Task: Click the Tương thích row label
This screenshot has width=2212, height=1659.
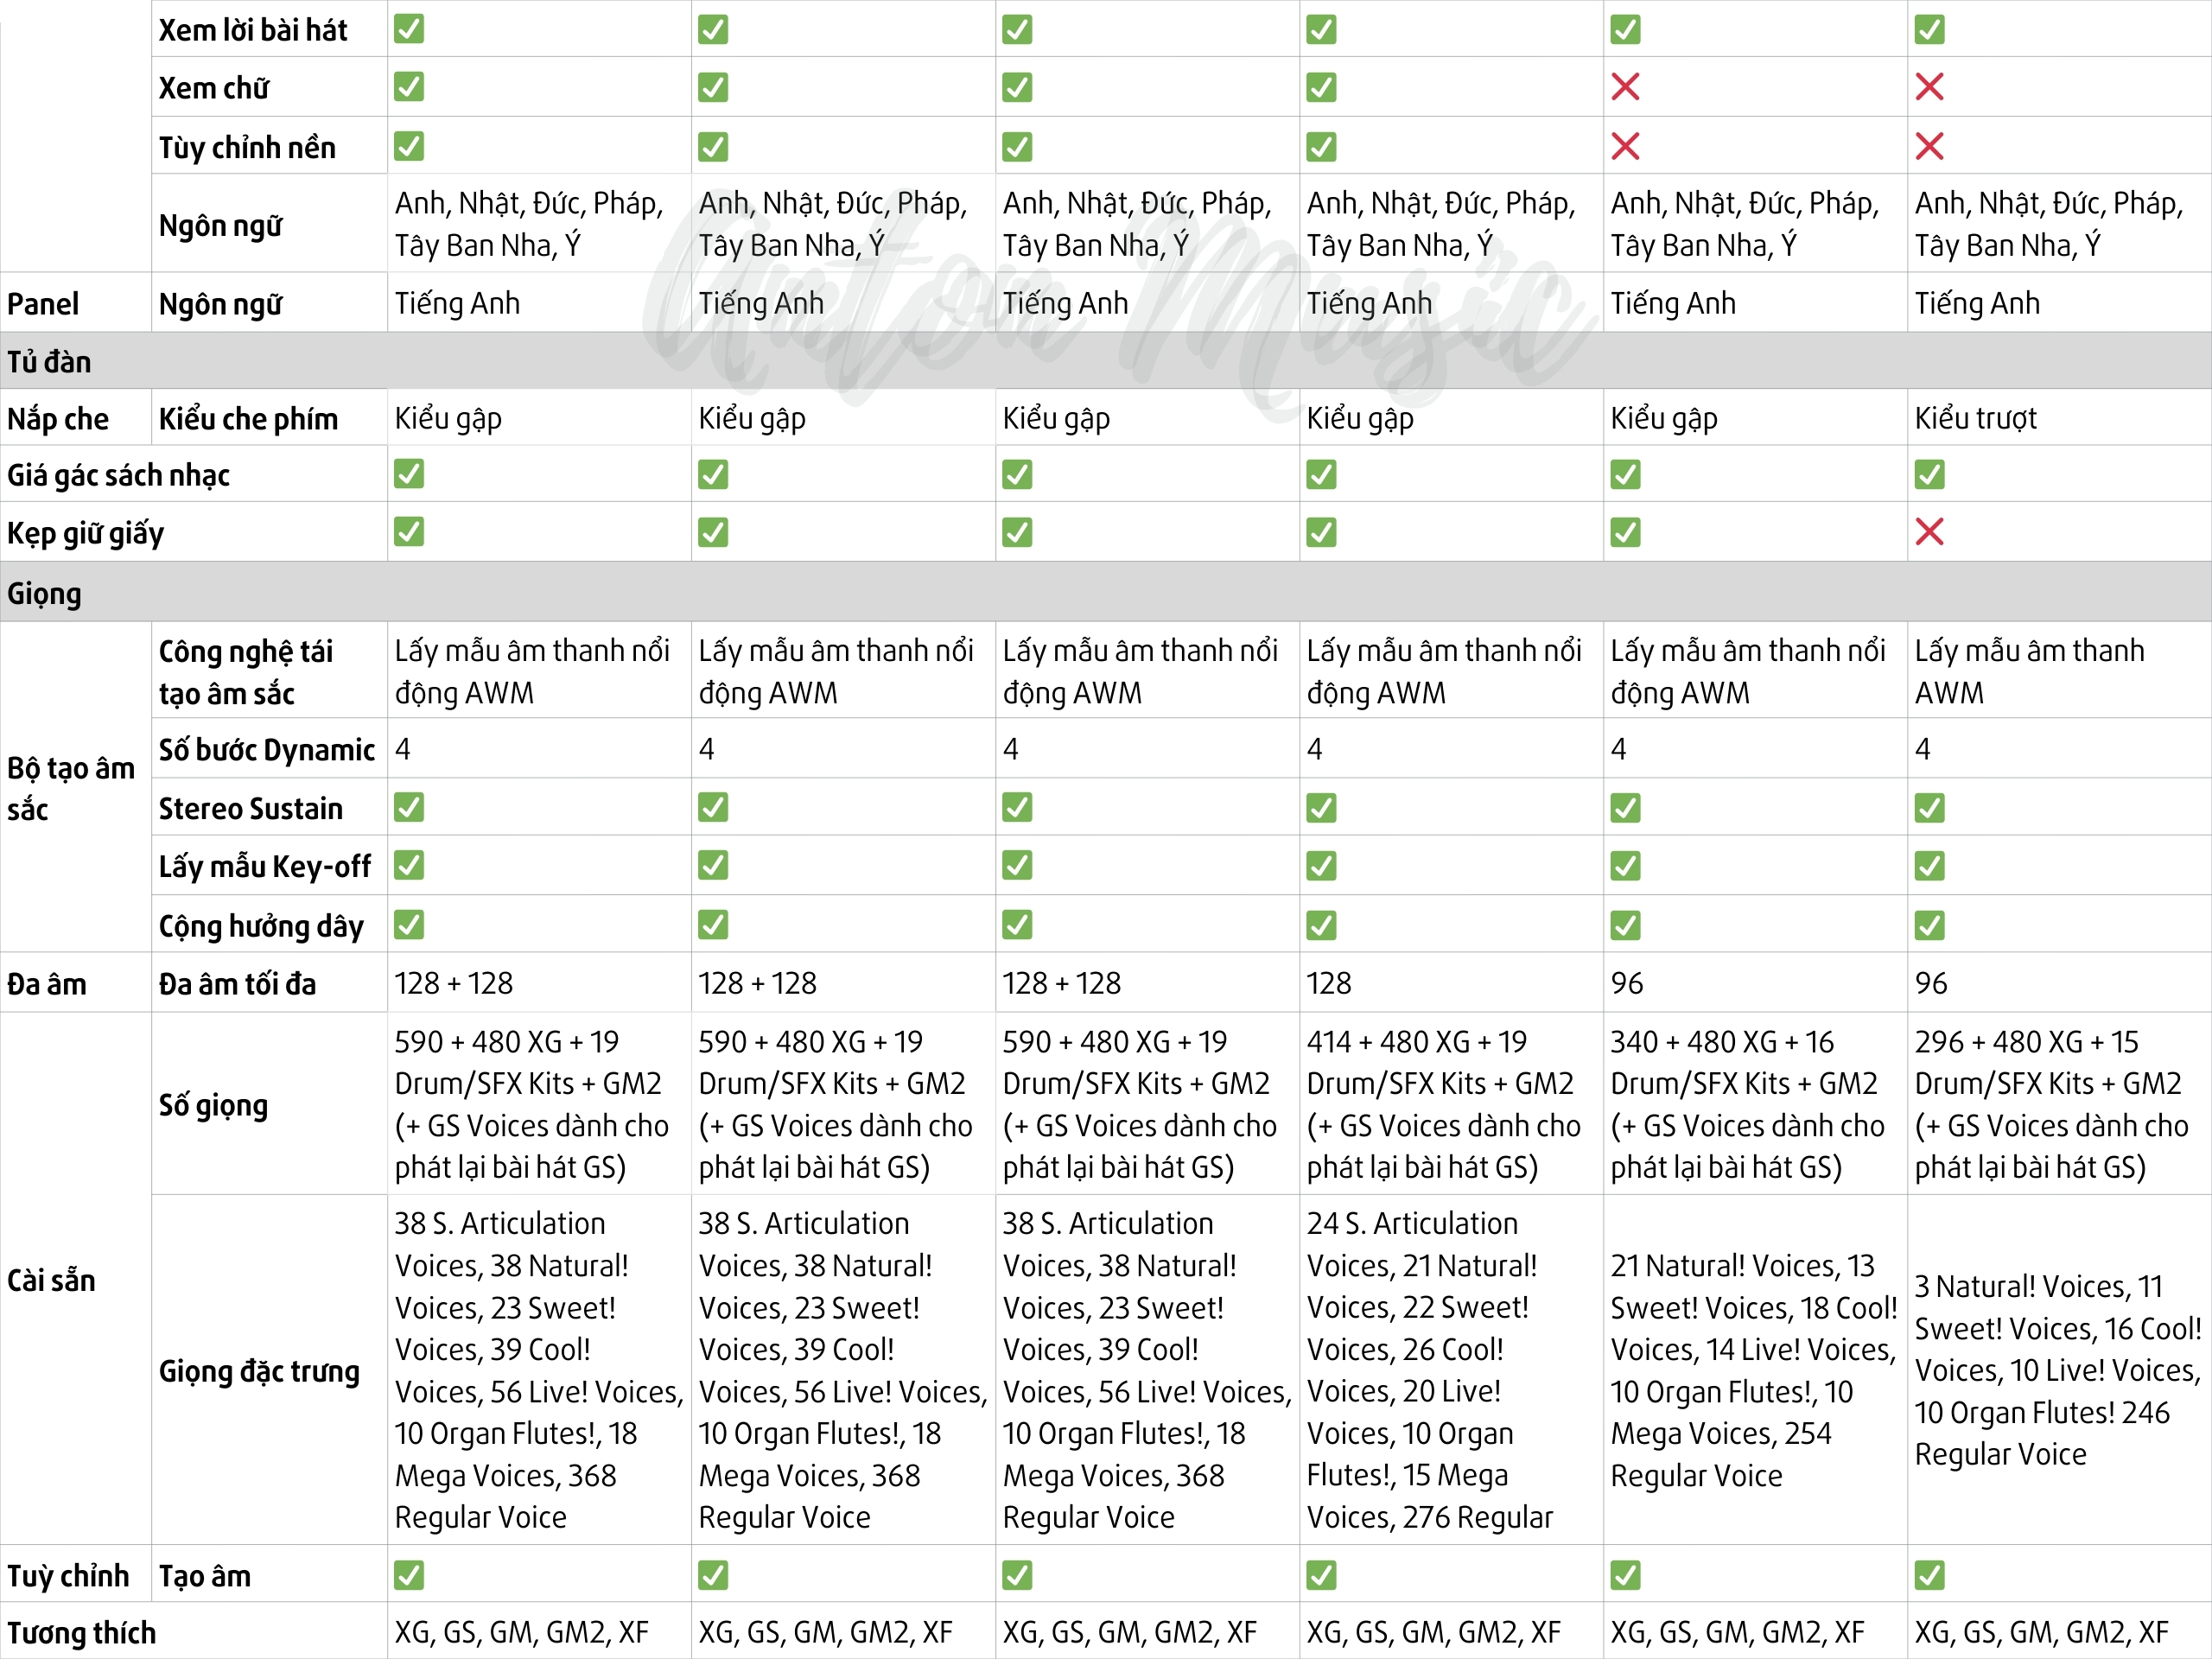Action: point(82,1633)
